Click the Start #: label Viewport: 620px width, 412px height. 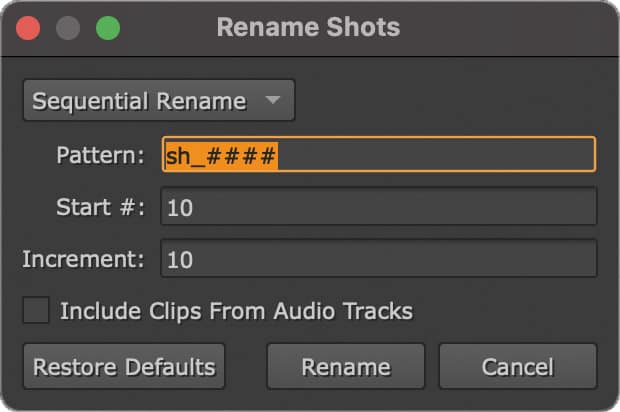coord(100,207)
